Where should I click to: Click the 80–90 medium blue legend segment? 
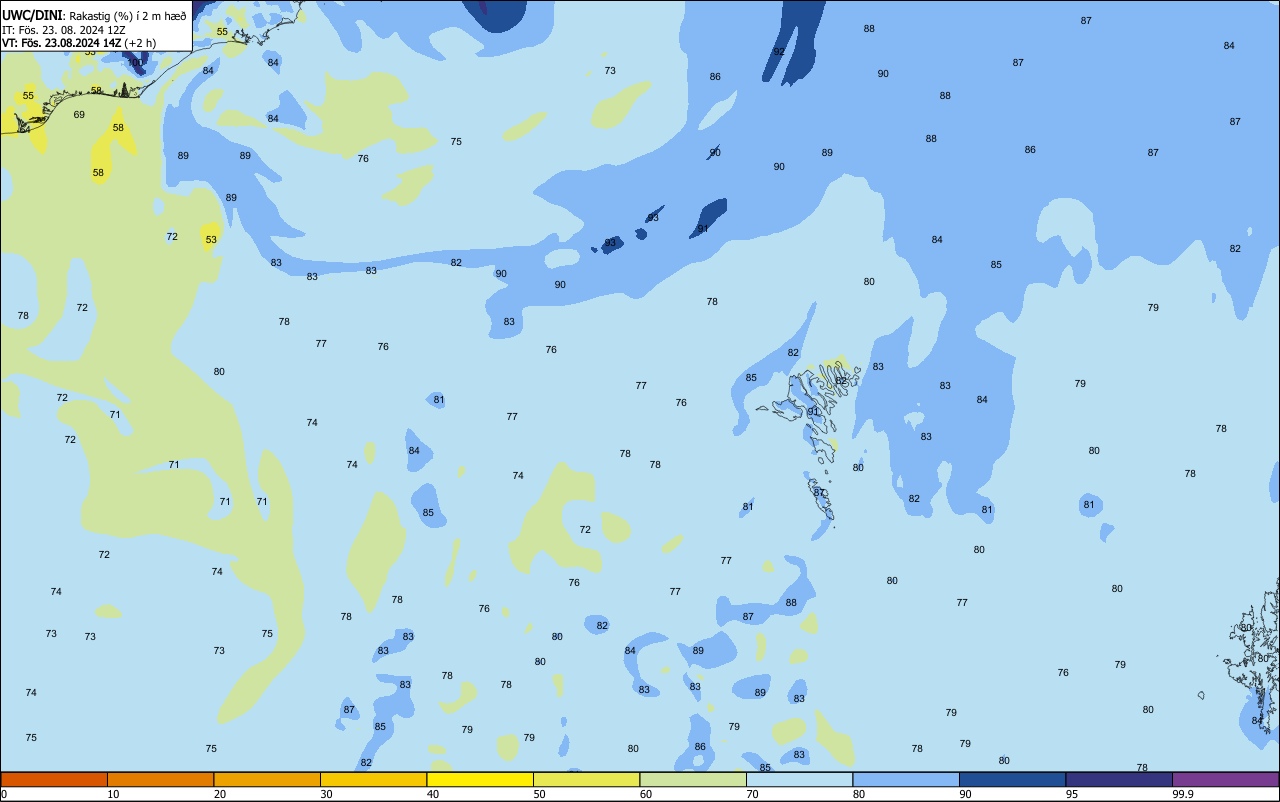[x=906, y=779]
